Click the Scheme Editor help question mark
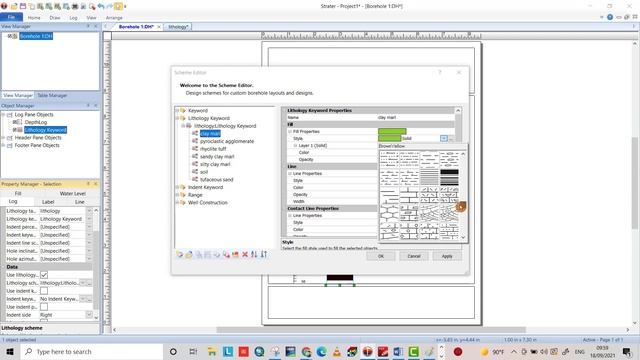640x360 pixels. point(440,72)
